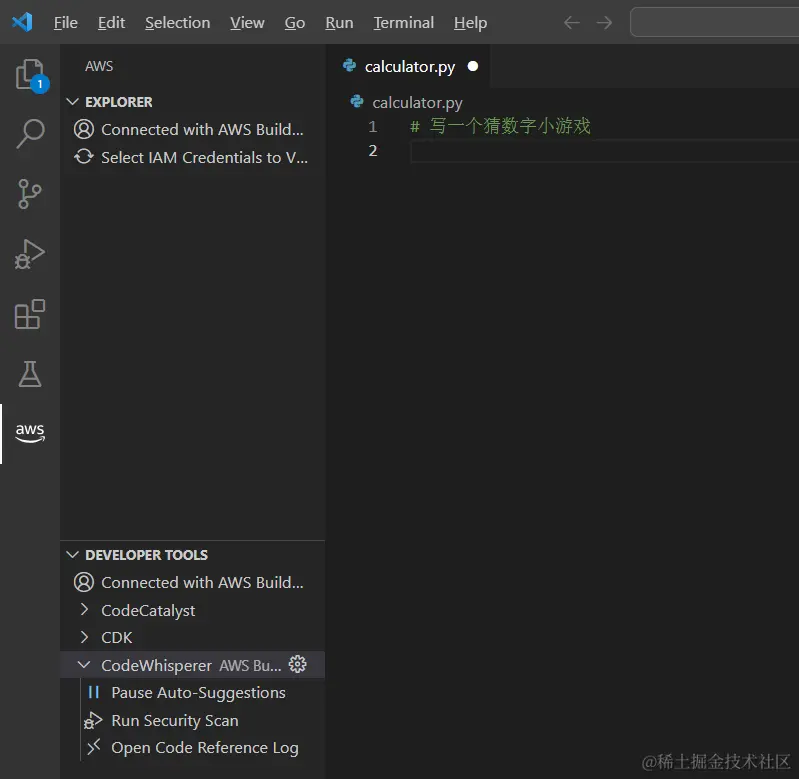Click line number 1 in the gutter
This screenshot has width=799, height=779.
point(372,126)
